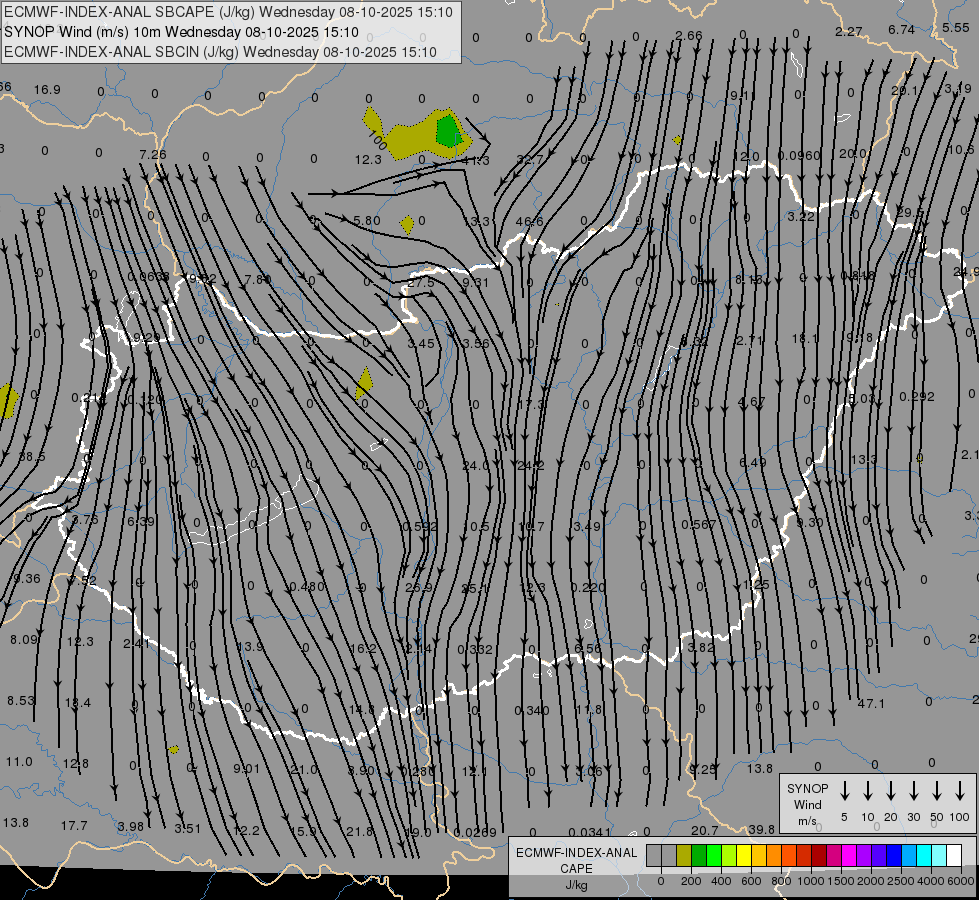Viewport: 979px width, 900px height.
Task: Click the dark green CAPE patch on map
Action: (x=449, y=130)
